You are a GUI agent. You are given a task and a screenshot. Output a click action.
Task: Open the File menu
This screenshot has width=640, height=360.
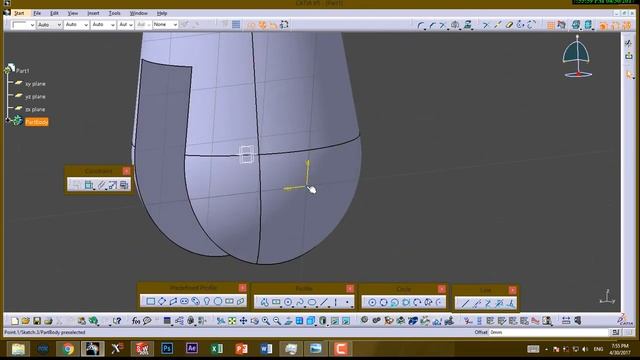[x=37, y=13]
